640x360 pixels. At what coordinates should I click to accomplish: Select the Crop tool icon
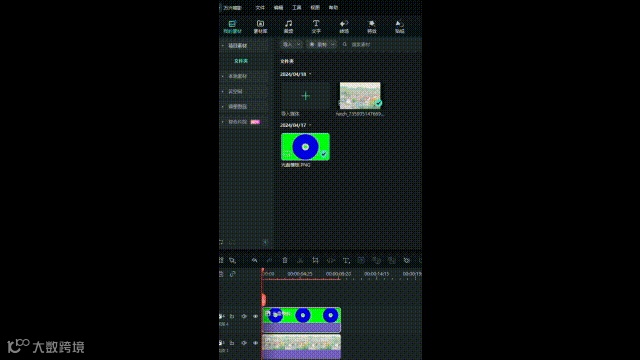tap(316, 260)
